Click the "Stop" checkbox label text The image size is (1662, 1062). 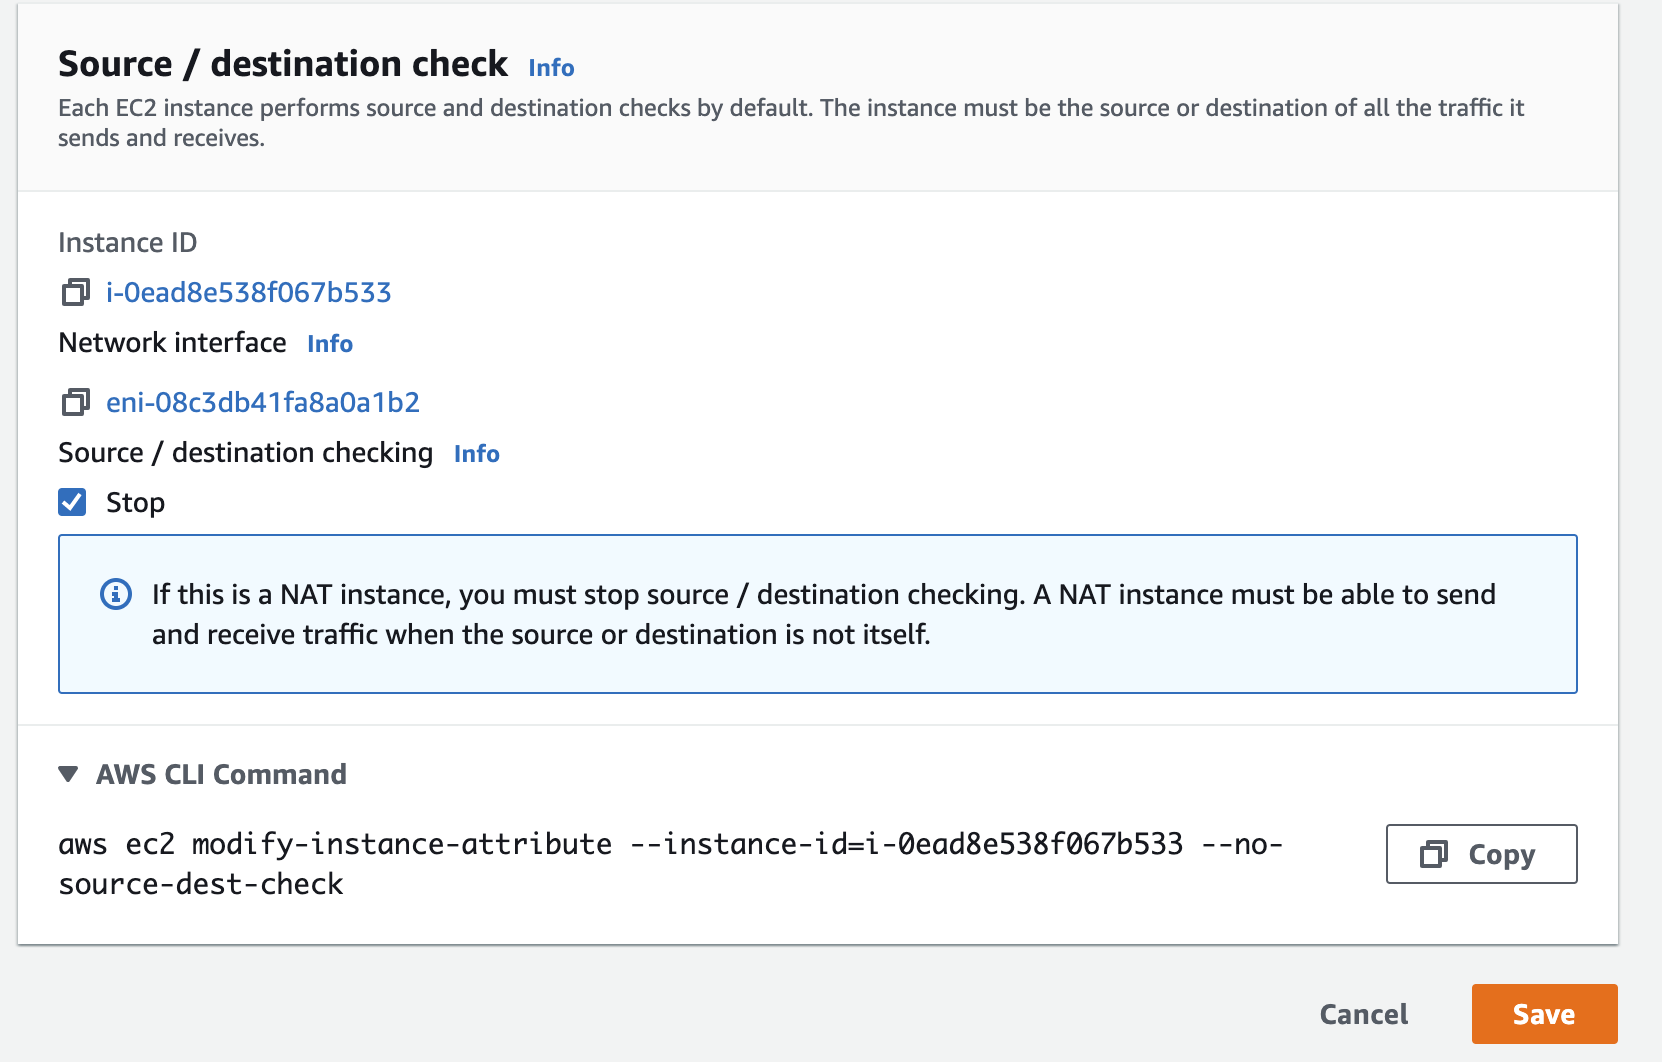click(135, 502)
